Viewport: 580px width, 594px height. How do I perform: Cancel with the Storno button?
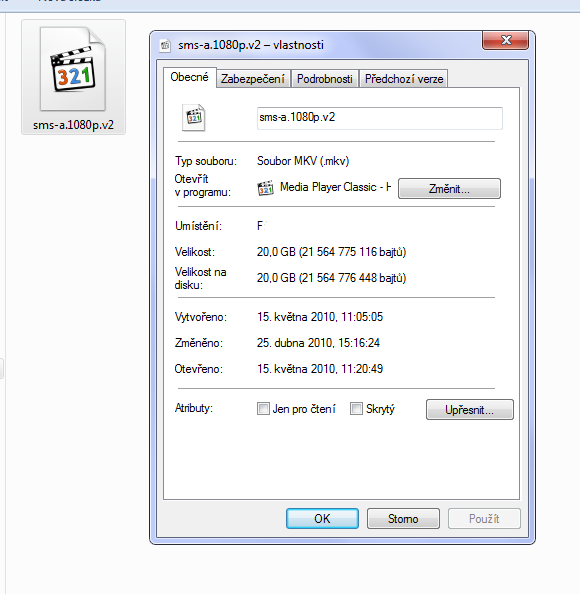point(403,519)
